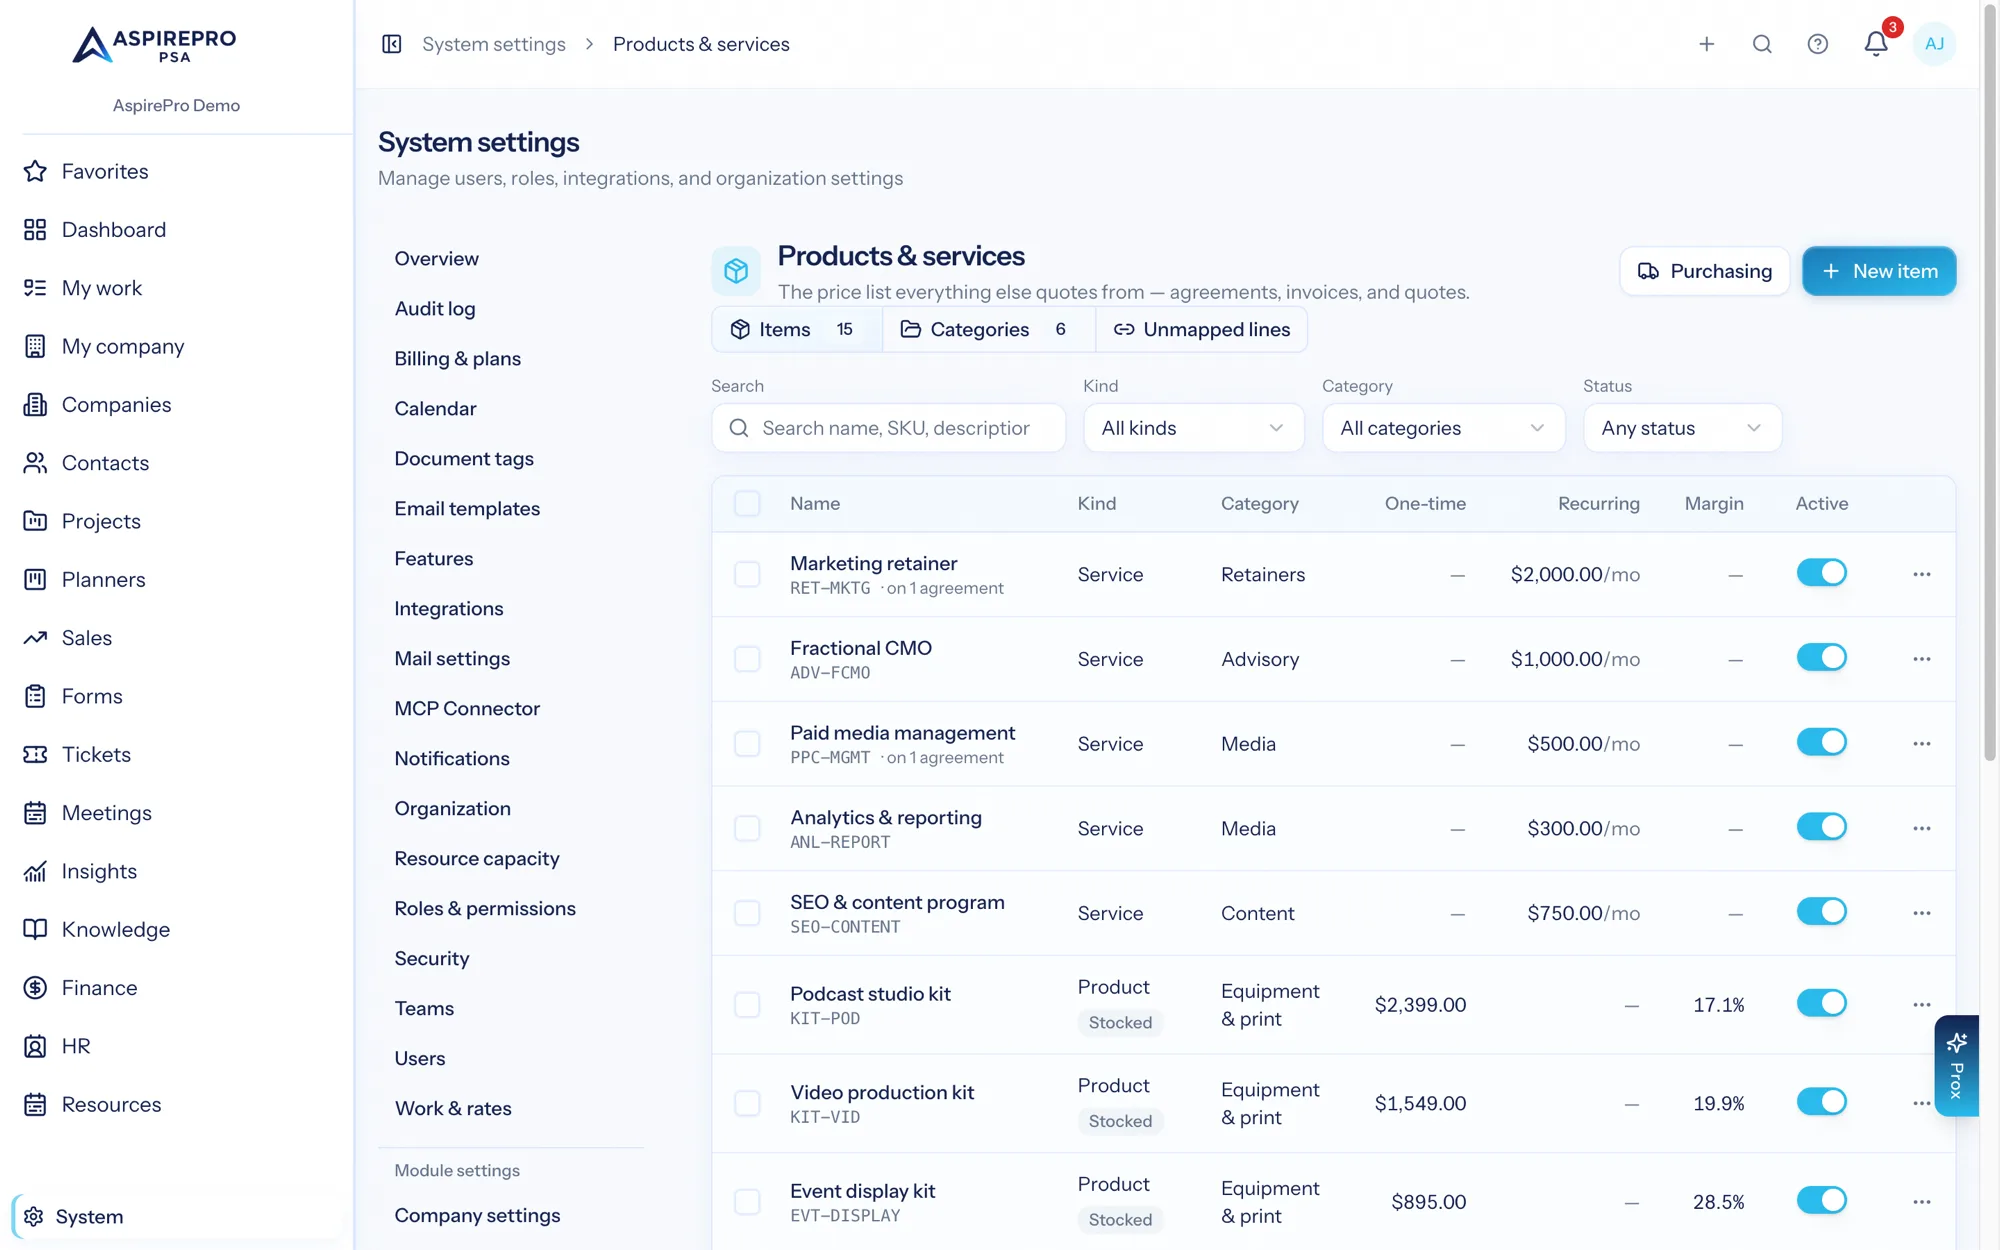The image size is (2000, 1250).
Task: Click the Margin column header
Action: click(x=1714, y=503)
